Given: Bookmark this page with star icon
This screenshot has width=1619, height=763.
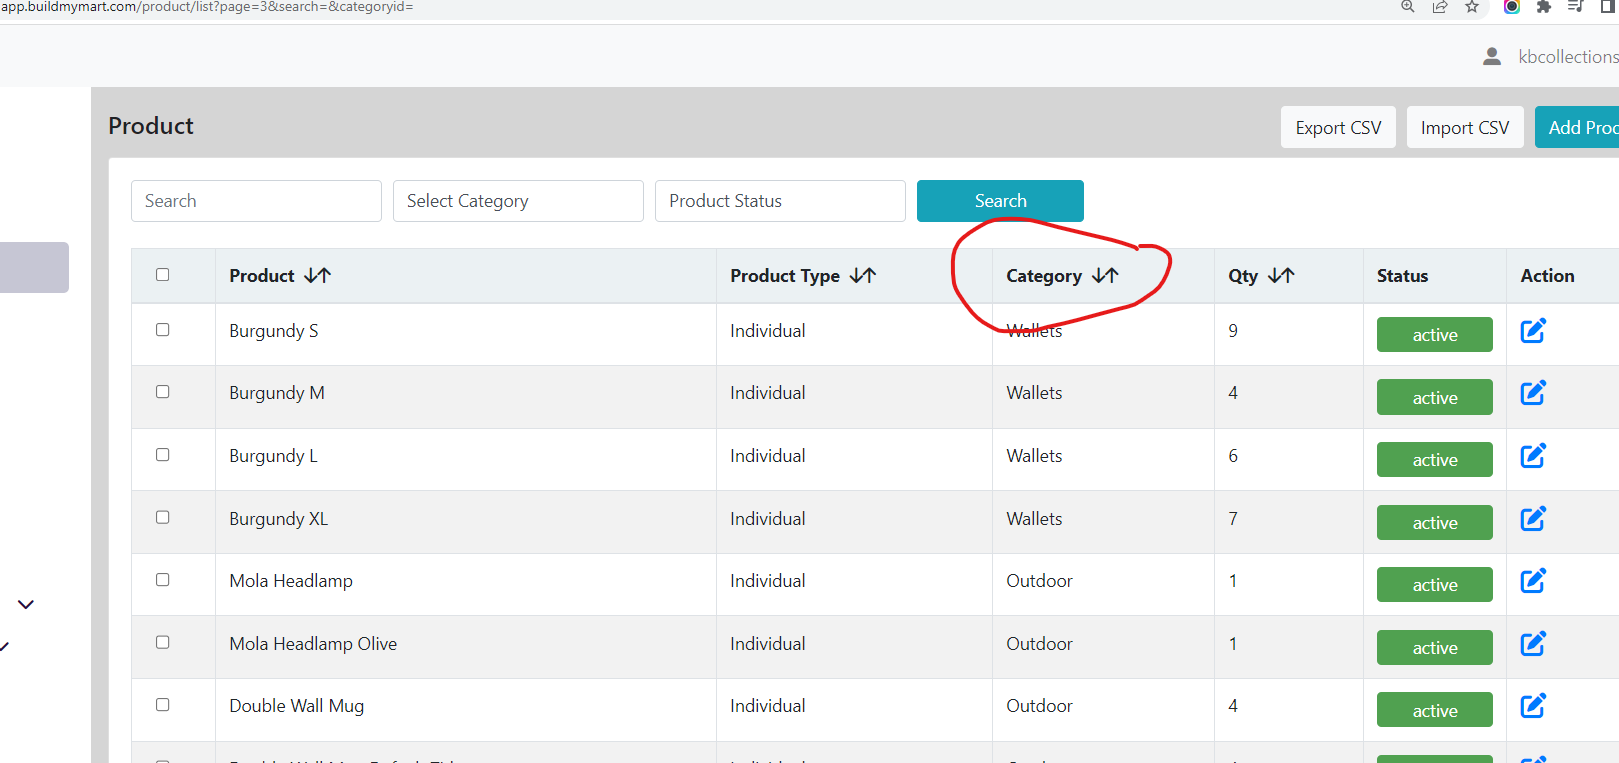Looking at the screenshot, I should [1472, 7].
